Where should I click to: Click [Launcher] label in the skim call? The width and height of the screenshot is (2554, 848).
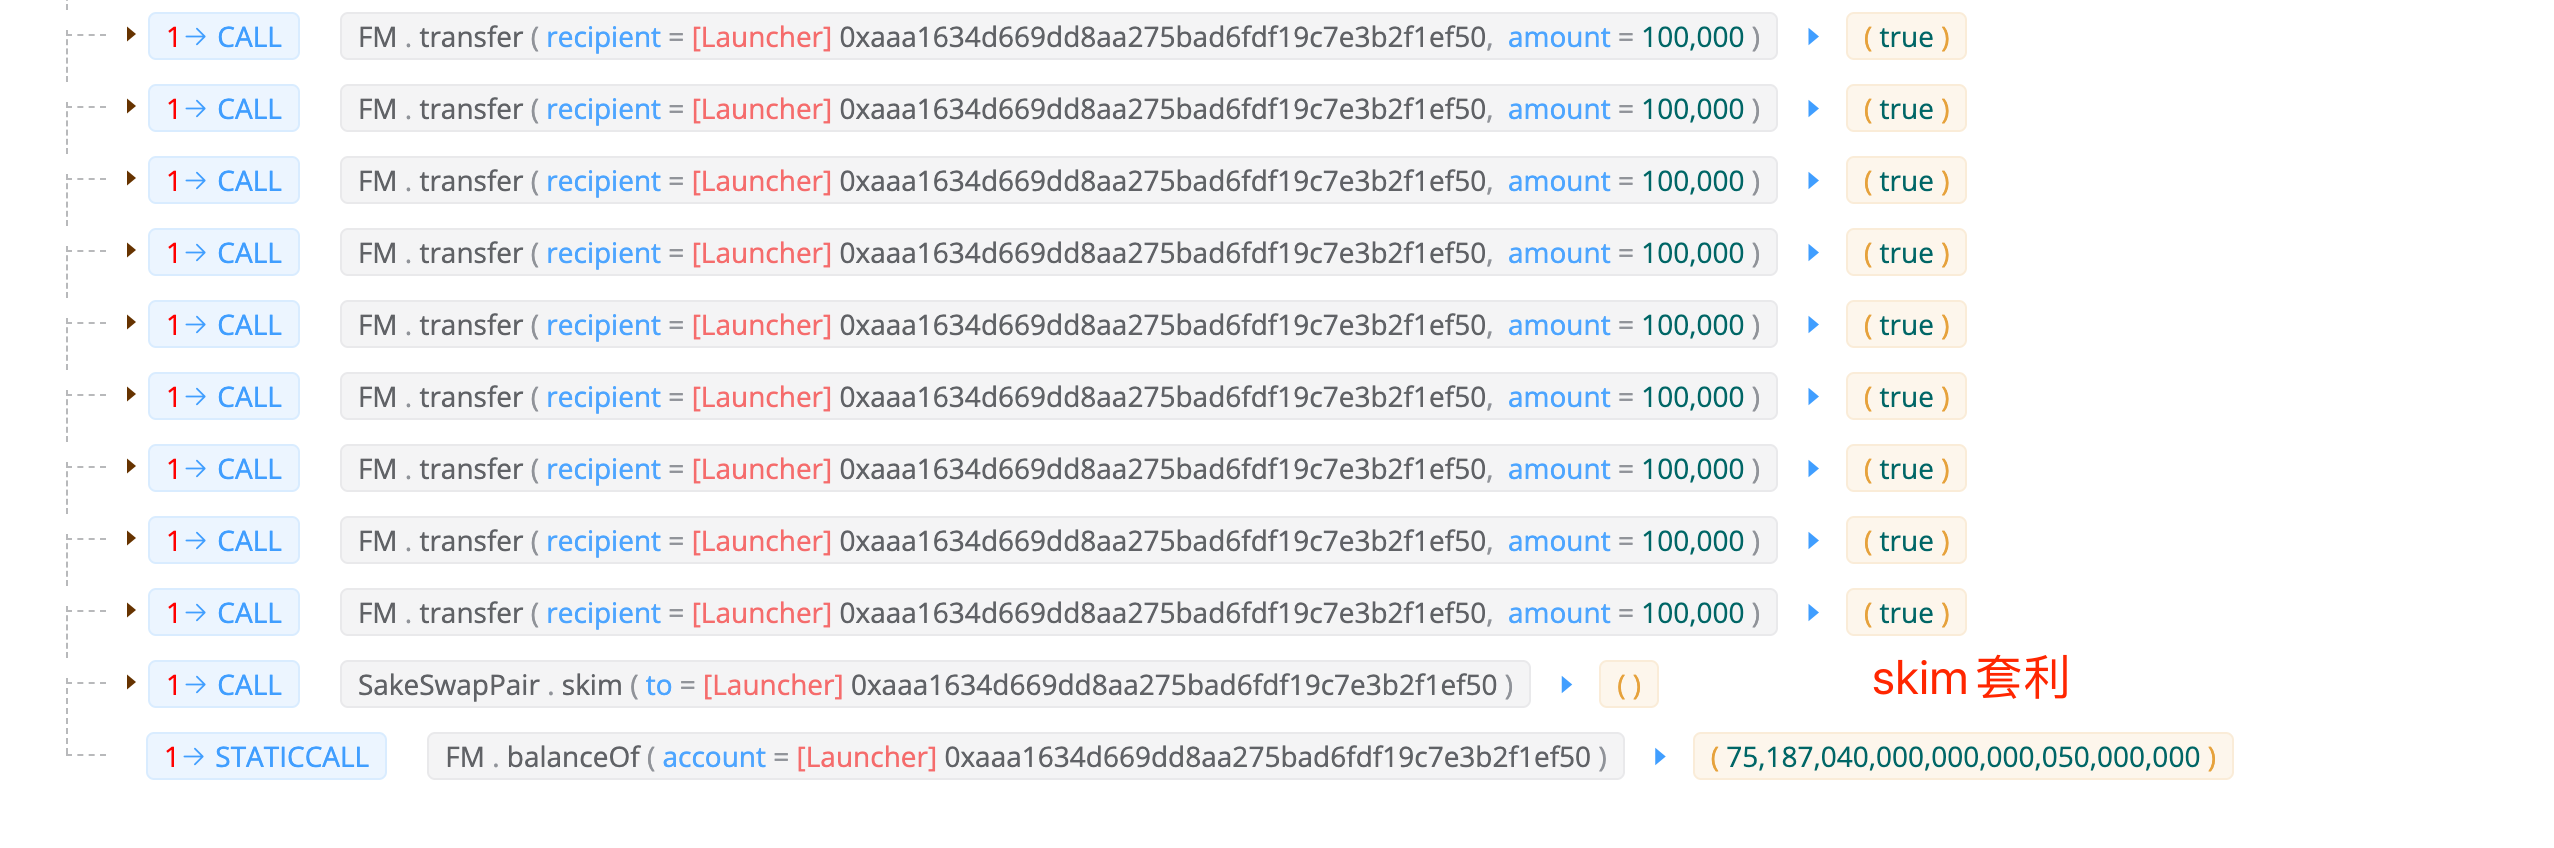[772, 685]
